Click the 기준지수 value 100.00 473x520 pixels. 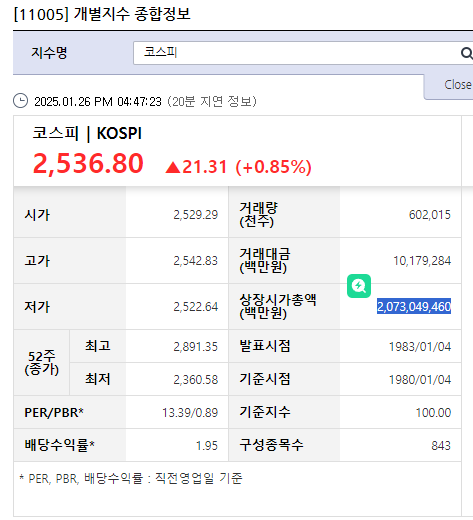tap(433, 413)
